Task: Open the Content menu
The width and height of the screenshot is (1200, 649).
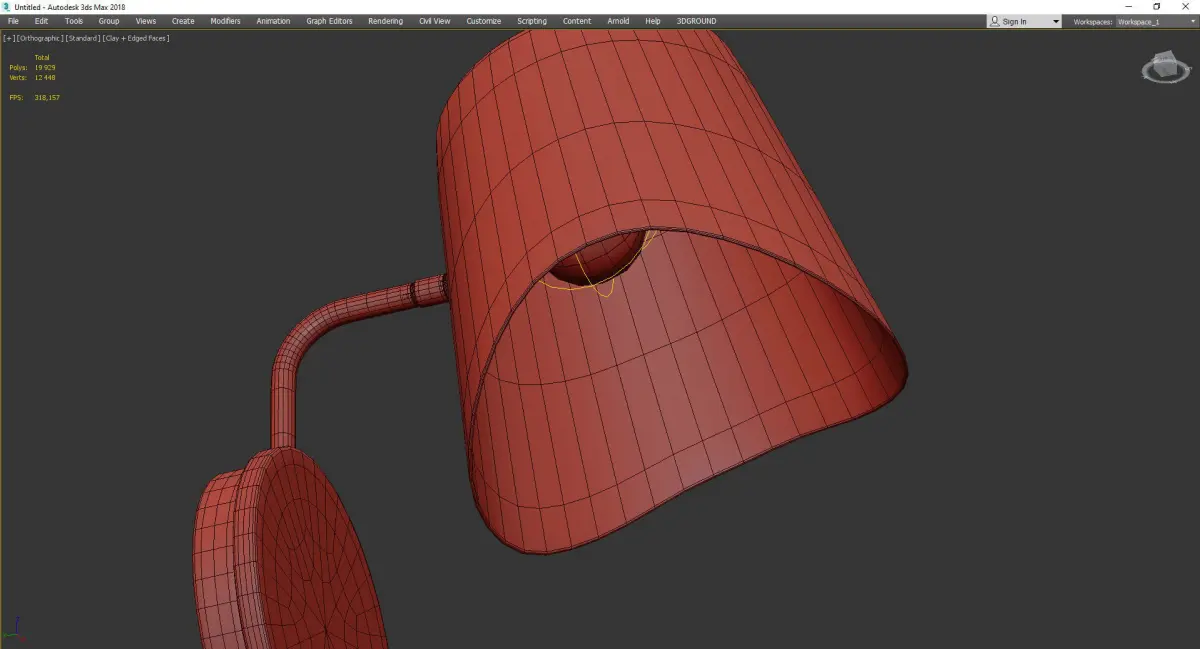Action: click(577, 21)
